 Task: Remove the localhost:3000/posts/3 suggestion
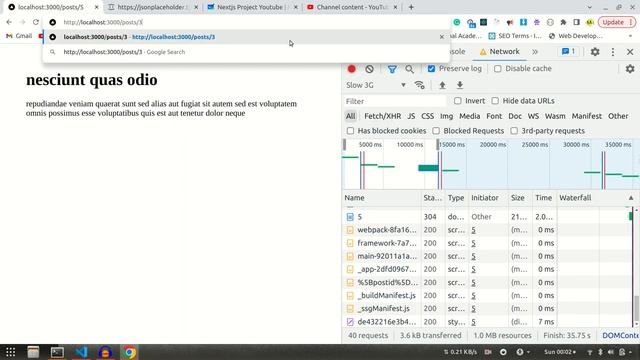[442, 37]
